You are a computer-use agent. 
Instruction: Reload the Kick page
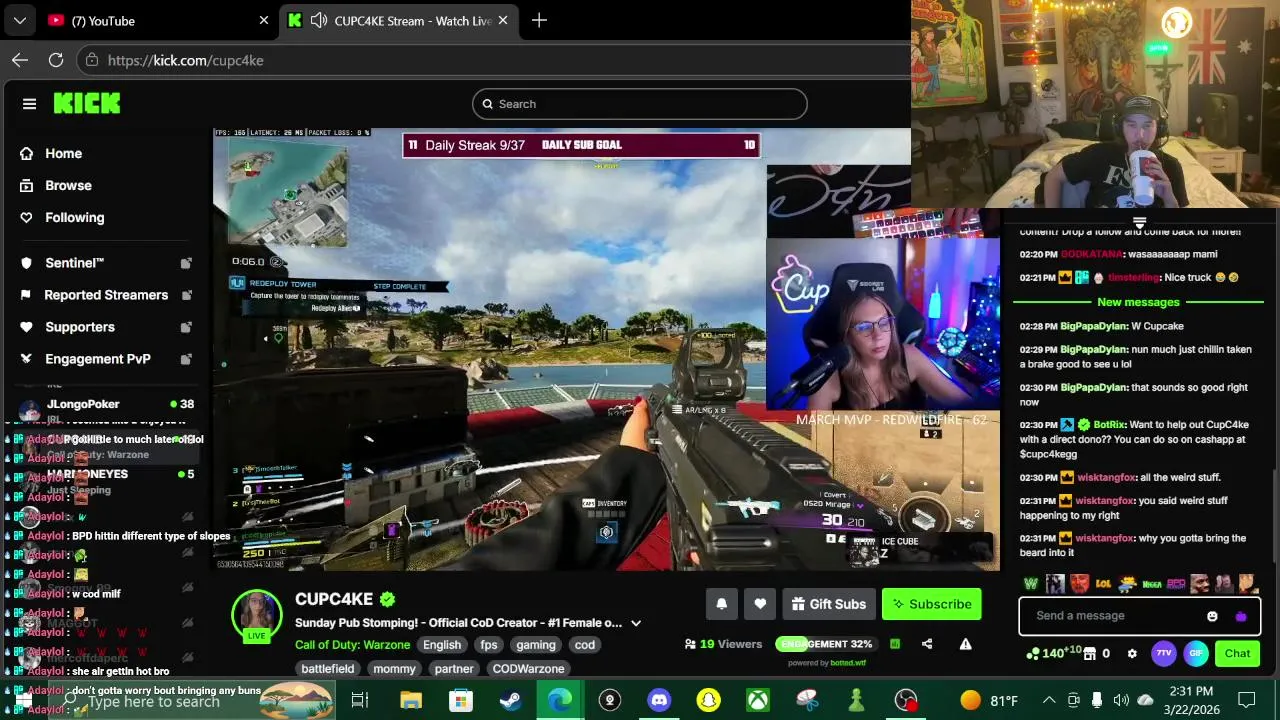[x=56, y=60]
